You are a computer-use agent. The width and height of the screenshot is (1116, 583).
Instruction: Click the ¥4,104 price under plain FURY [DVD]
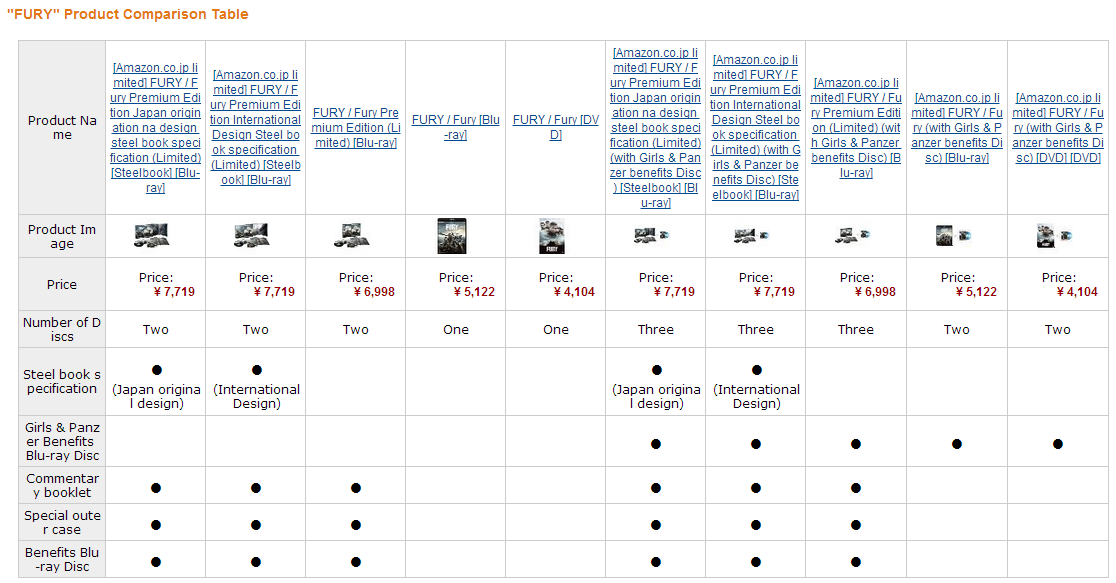pos(574,292)
